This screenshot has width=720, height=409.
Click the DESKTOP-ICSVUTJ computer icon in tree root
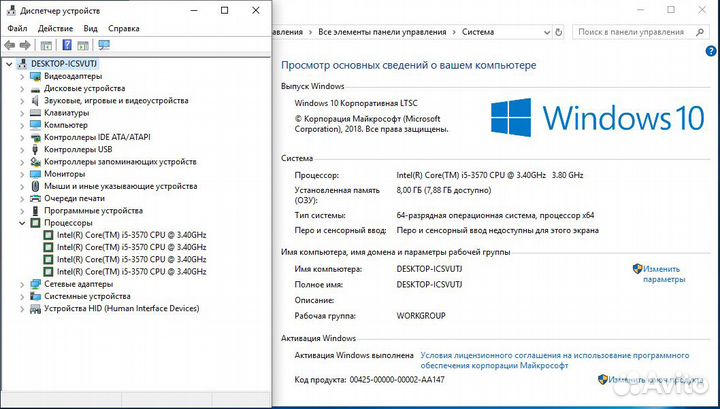click(x=22, y=64)
